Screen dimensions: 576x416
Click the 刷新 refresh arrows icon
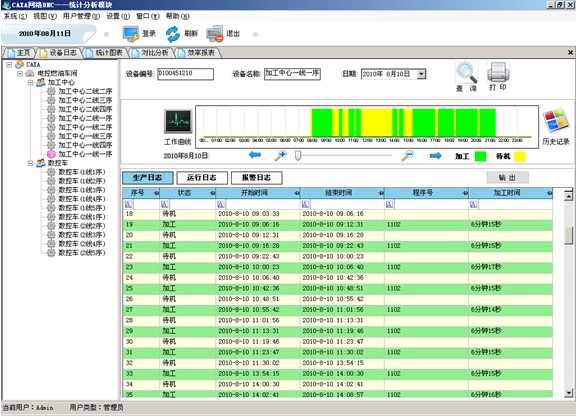[x=173, y=34]
